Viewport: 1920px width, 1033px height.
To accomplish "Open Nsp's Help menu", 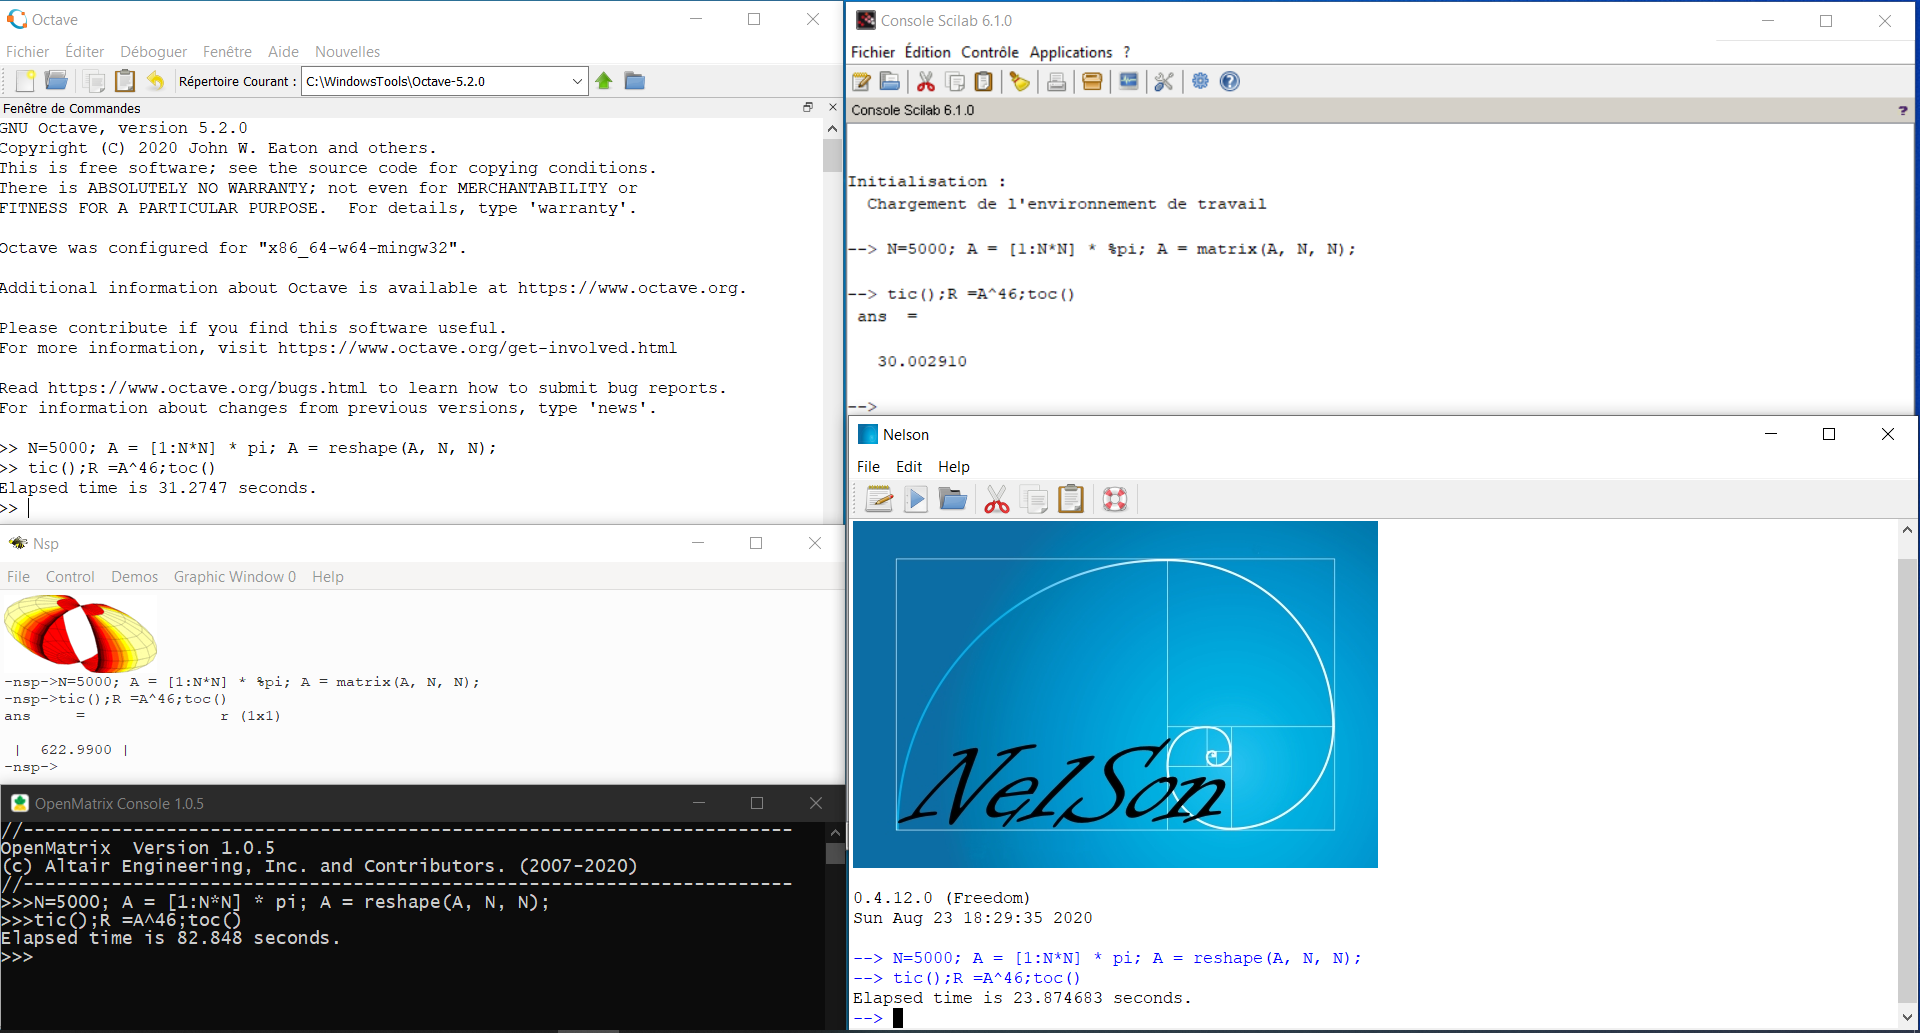I will (x=328, y=577).
